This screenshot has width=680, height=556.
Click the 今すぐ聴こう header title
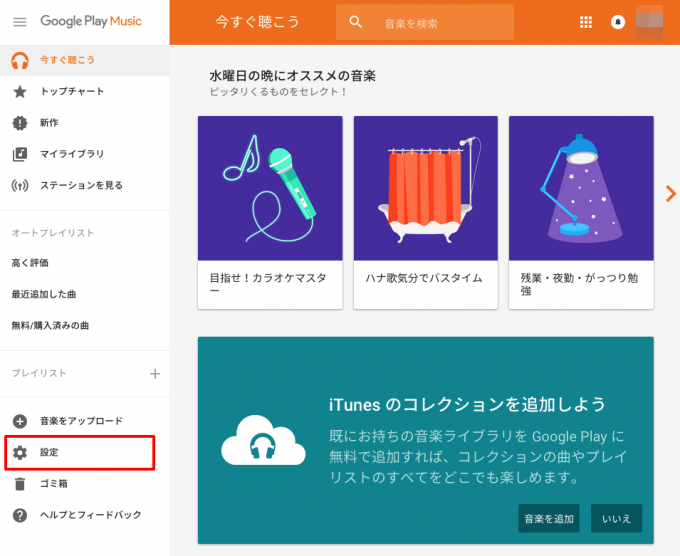pos(257,22)
